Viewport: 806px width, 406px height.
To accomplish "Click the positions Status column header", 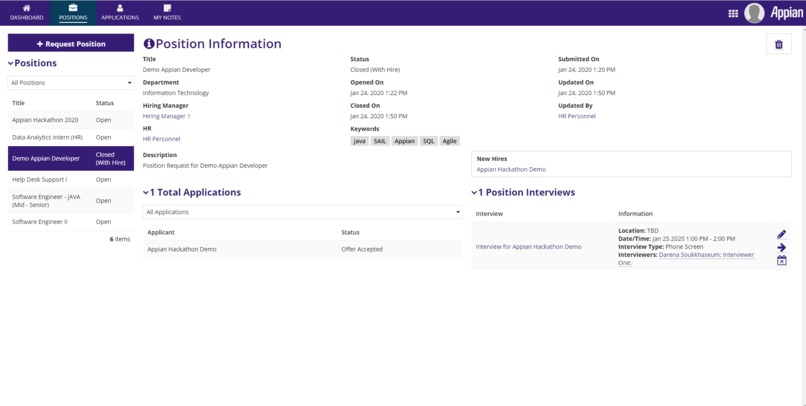I will 104,103.
